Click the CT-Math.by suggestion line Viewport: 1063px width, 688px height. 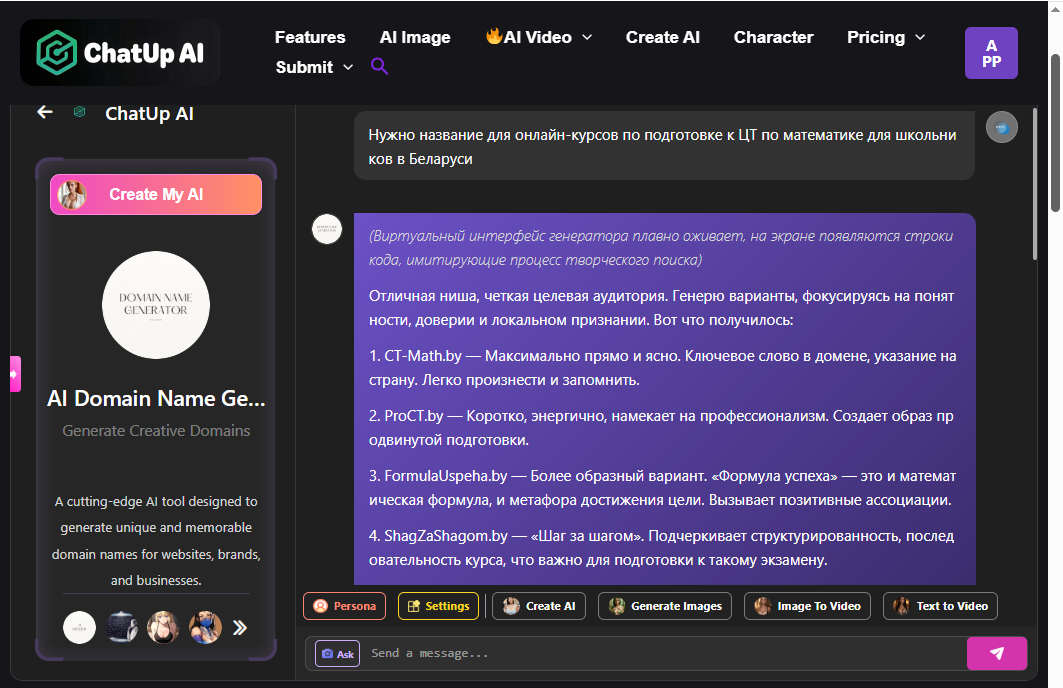point(662,367)
